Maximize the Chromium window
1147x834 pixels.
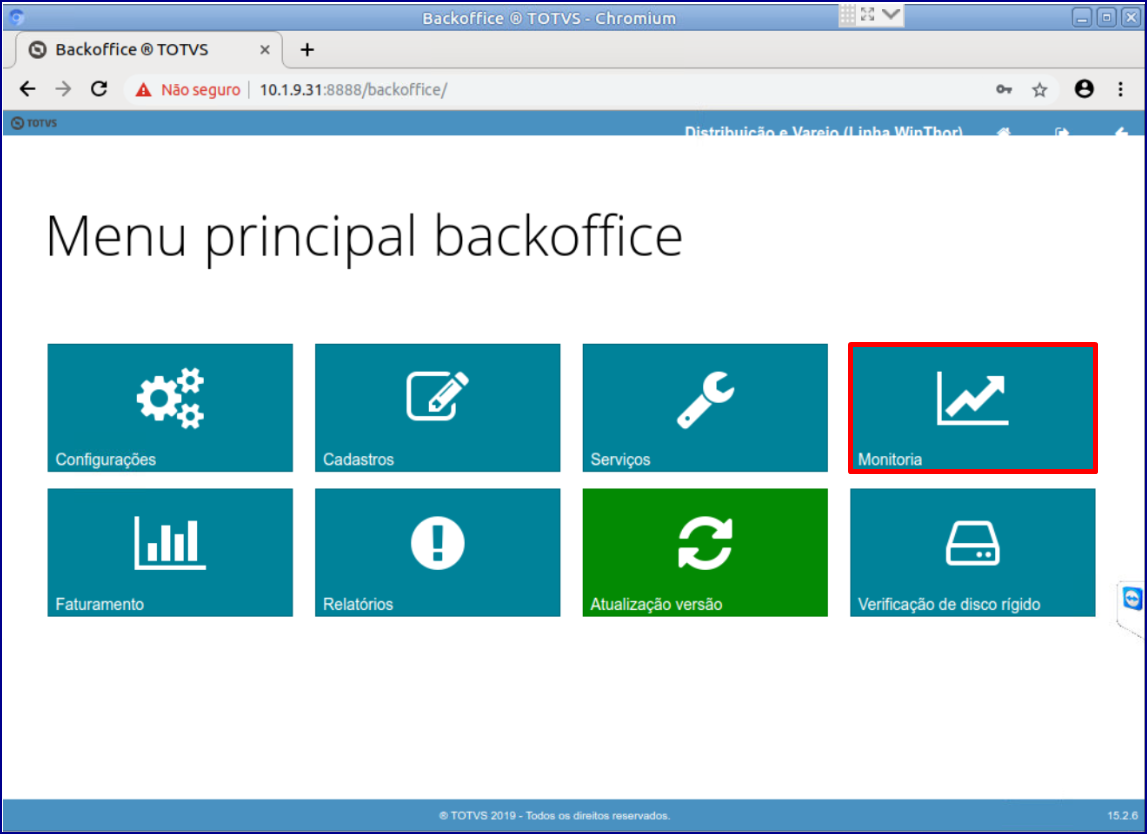[1107, 18]
